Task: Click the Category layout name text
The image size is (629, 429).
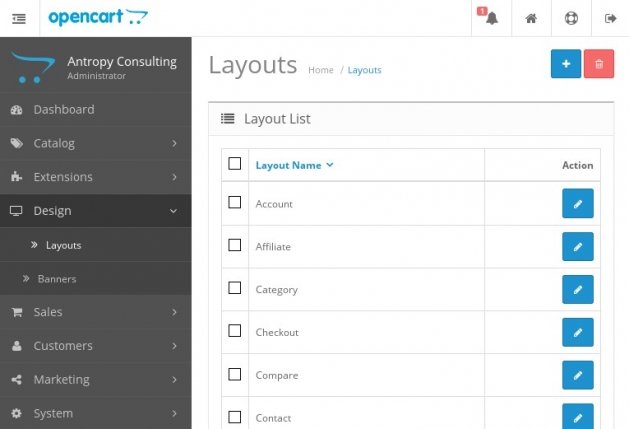Action: tap(277, 290)
